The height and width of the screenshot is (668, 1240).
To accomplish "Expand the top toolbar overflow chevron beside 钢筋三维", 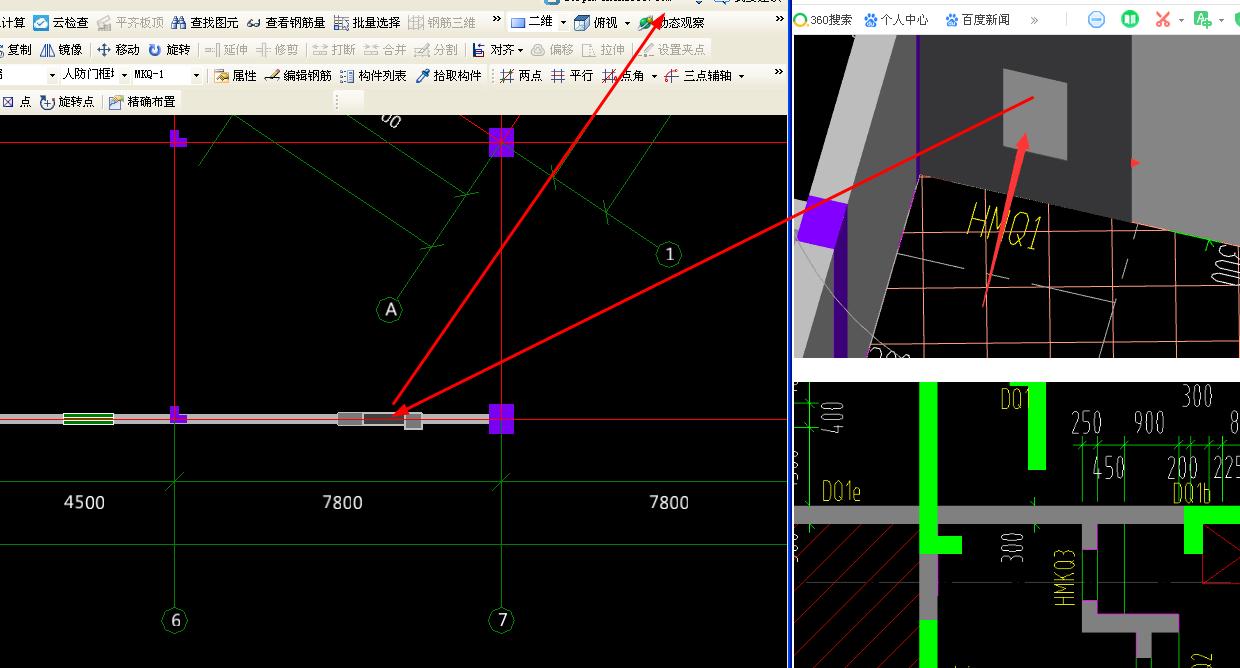I will tap(497, 20).
